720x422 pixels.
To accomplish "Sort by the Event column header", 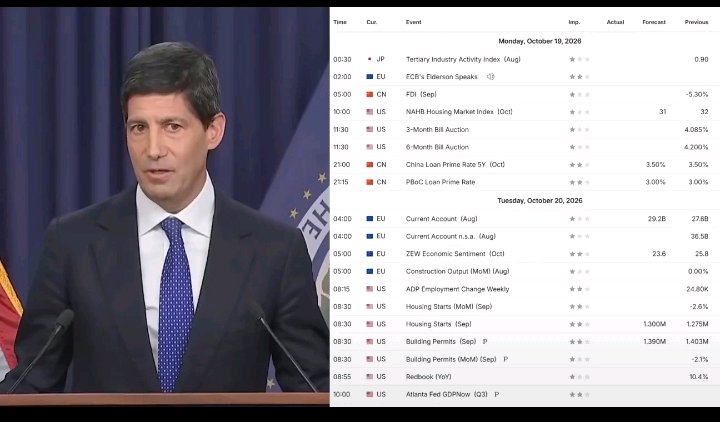I will [x=413, y=22].
